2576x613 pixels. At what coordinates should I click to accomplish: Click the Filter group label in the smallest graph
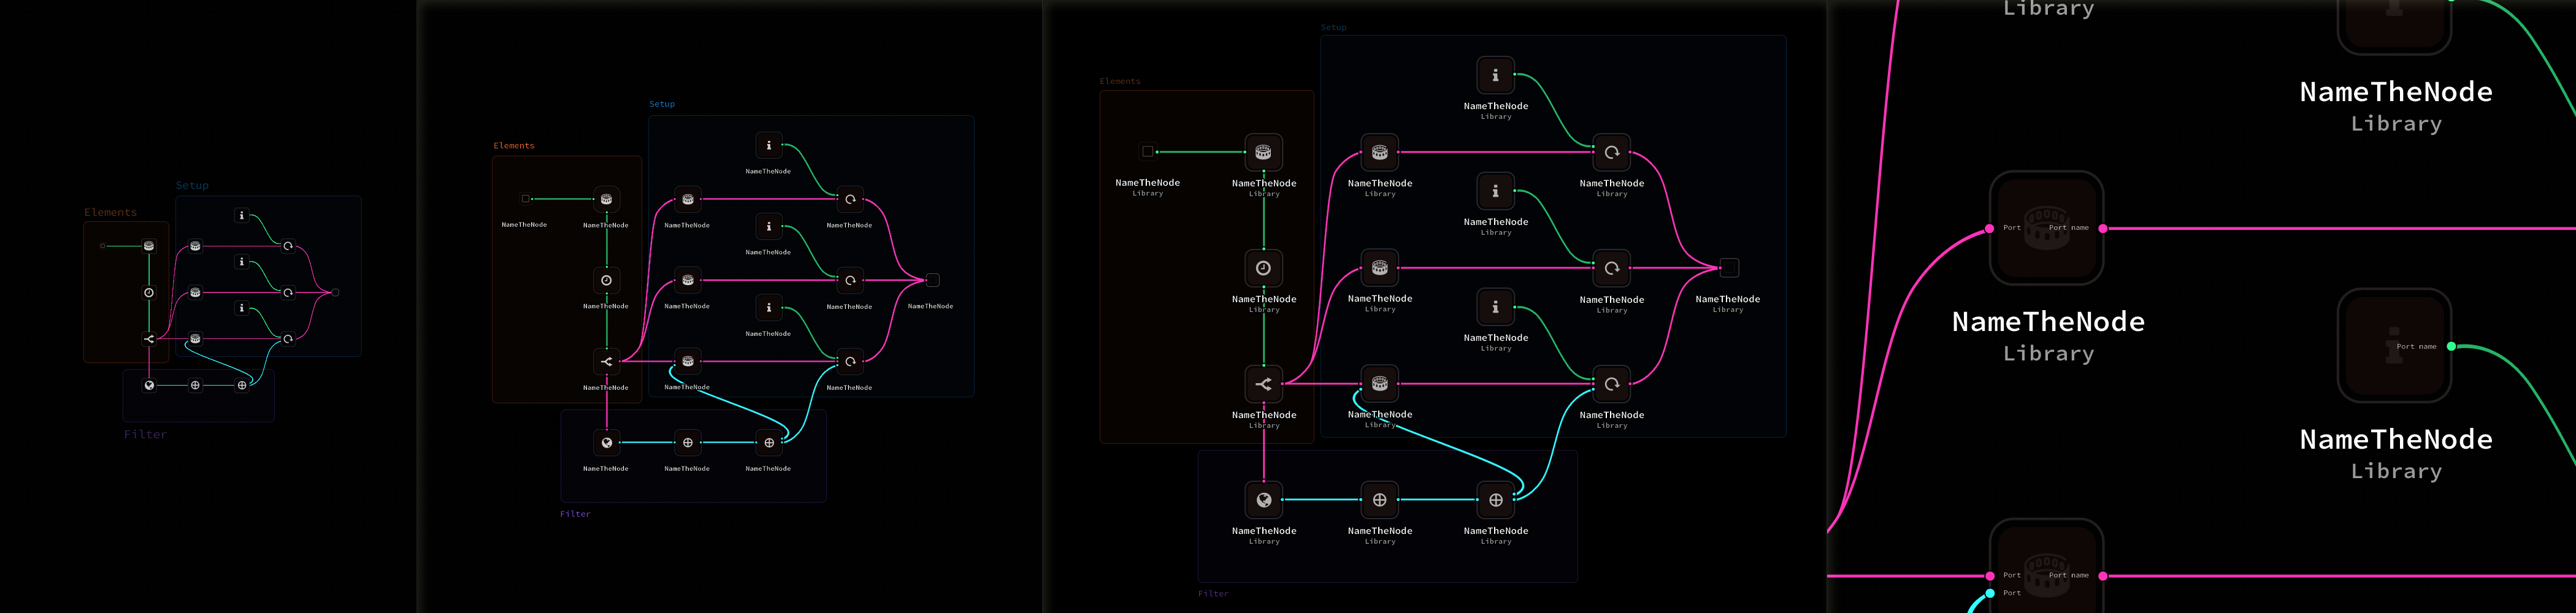[145, 434]
